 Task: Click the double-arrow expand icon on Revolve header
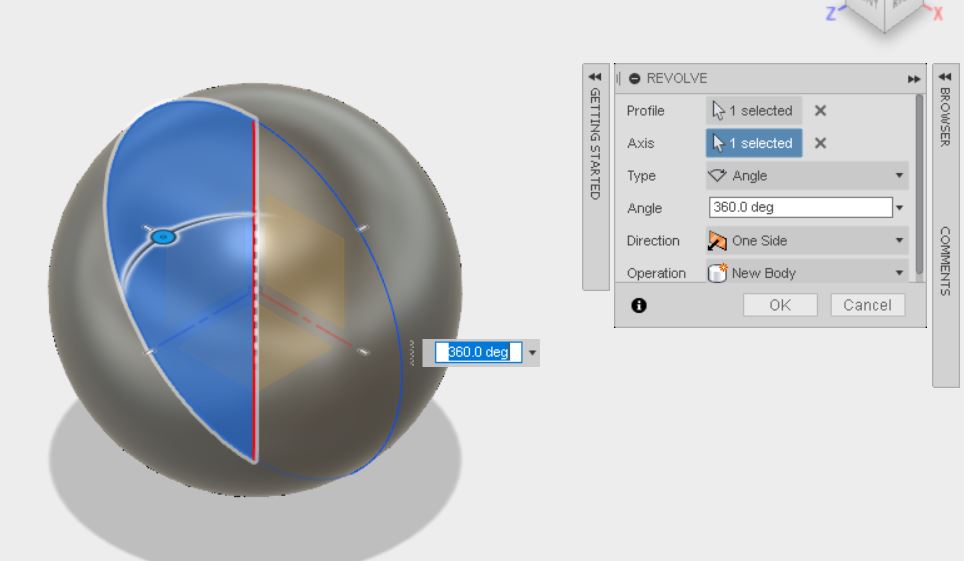click(914, 79)
